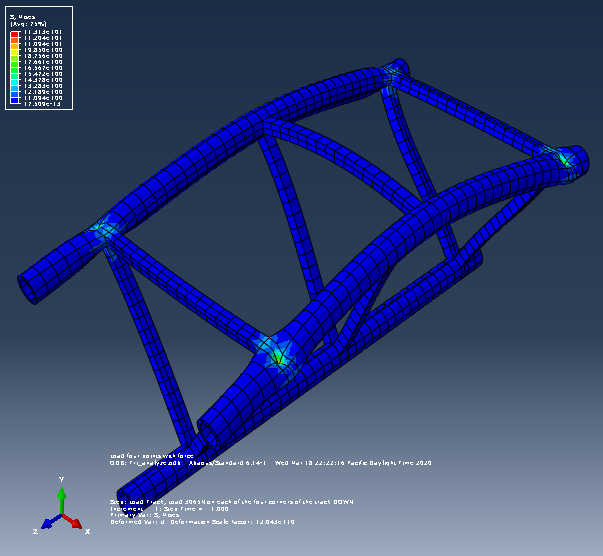Click the legend value +6.567e+00
The image size is (603, 556).
[x=43, y=68]
